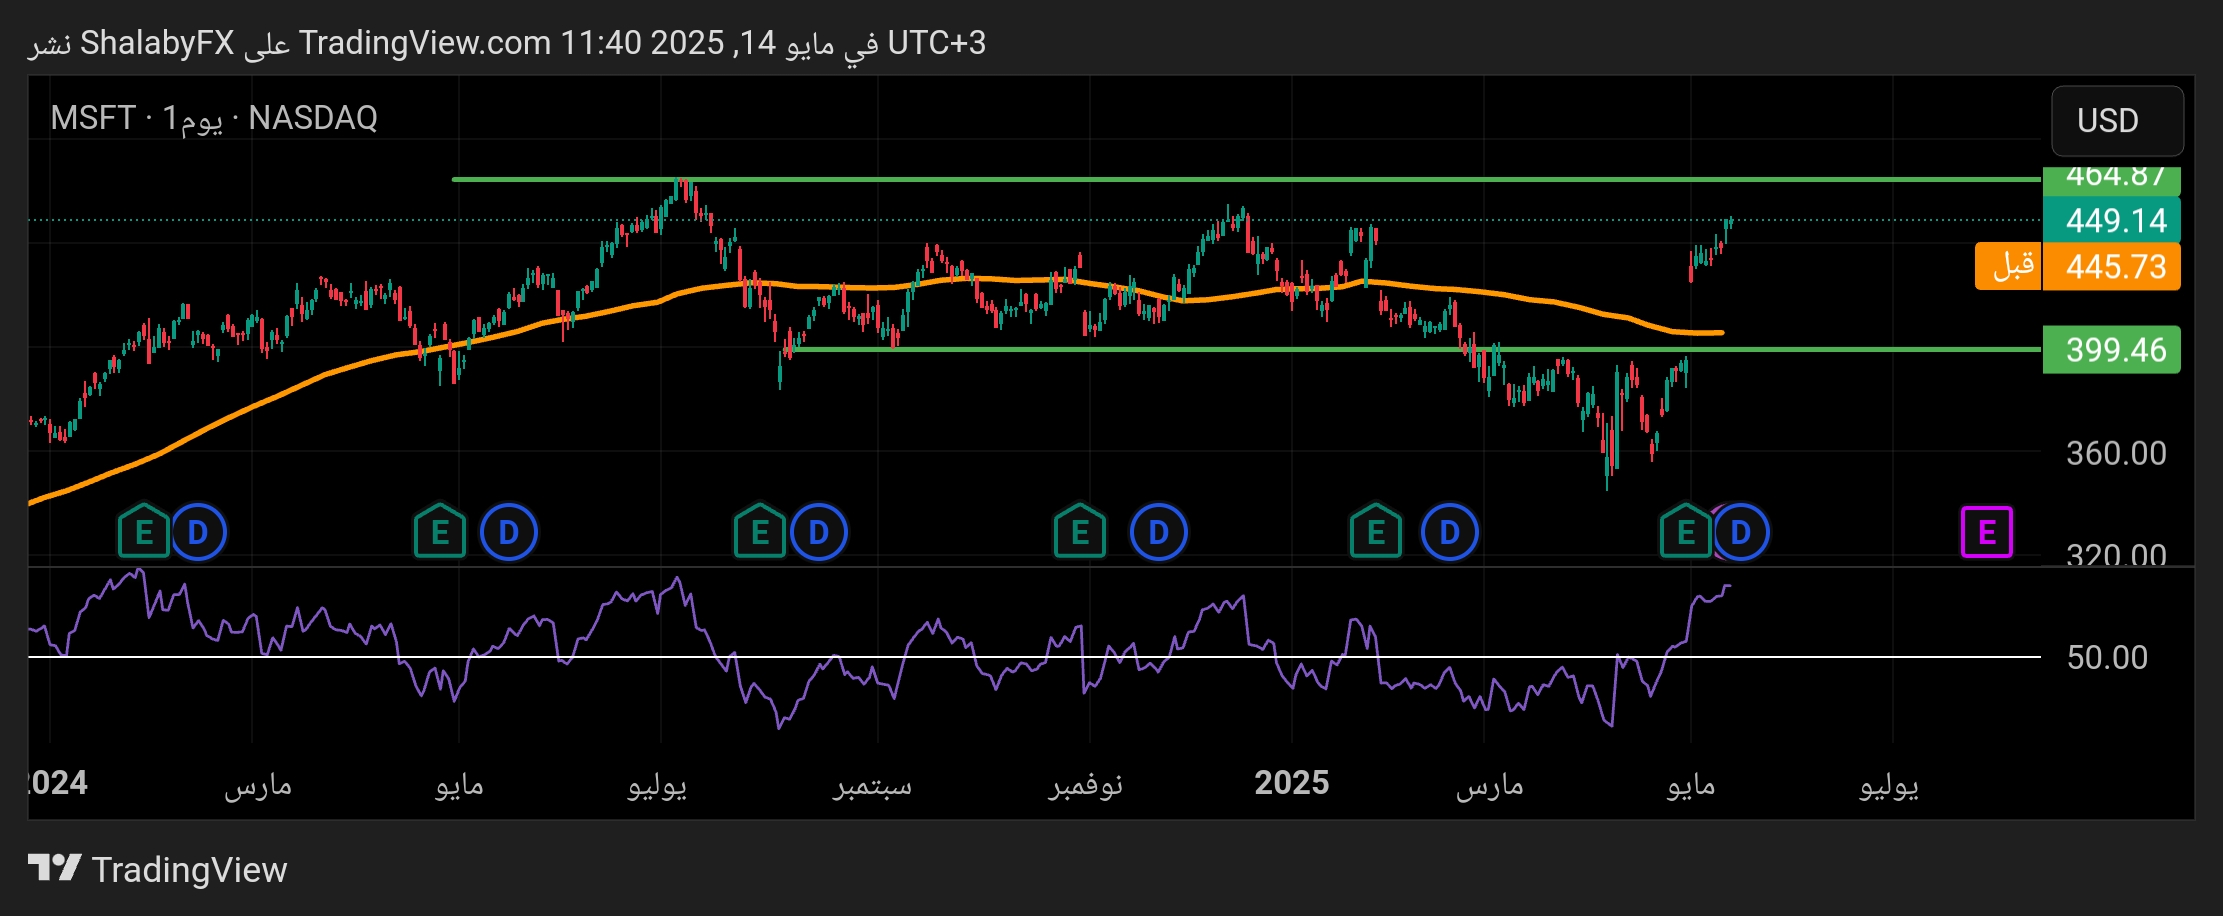This screenshot has width=2223, height=916.
Task: Open the April 2024 earnings E marker
Action: (x=439, y=531)
